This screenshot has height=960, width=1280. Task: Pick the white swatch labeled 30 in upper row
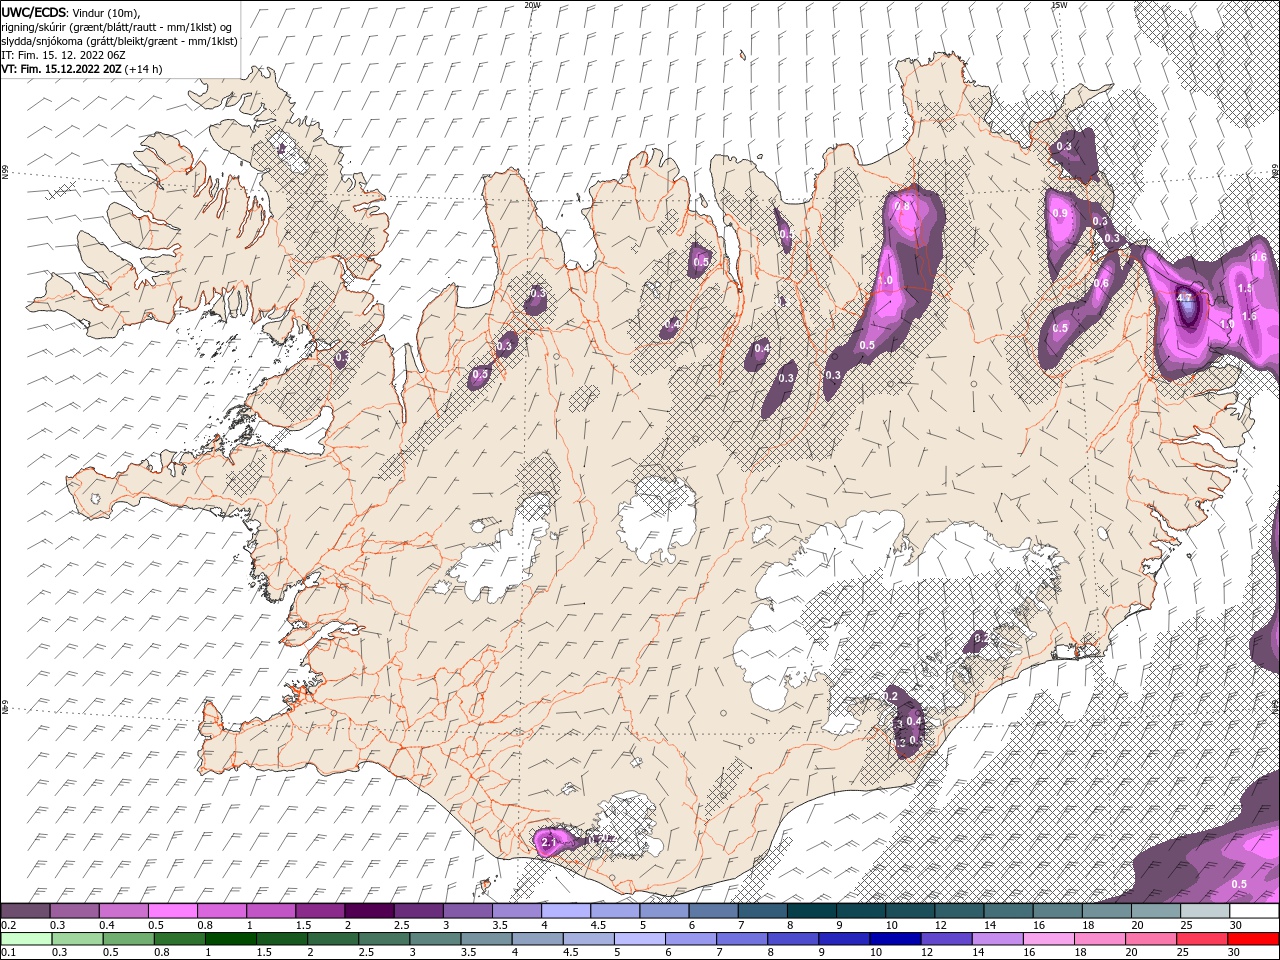point(1255,911)
